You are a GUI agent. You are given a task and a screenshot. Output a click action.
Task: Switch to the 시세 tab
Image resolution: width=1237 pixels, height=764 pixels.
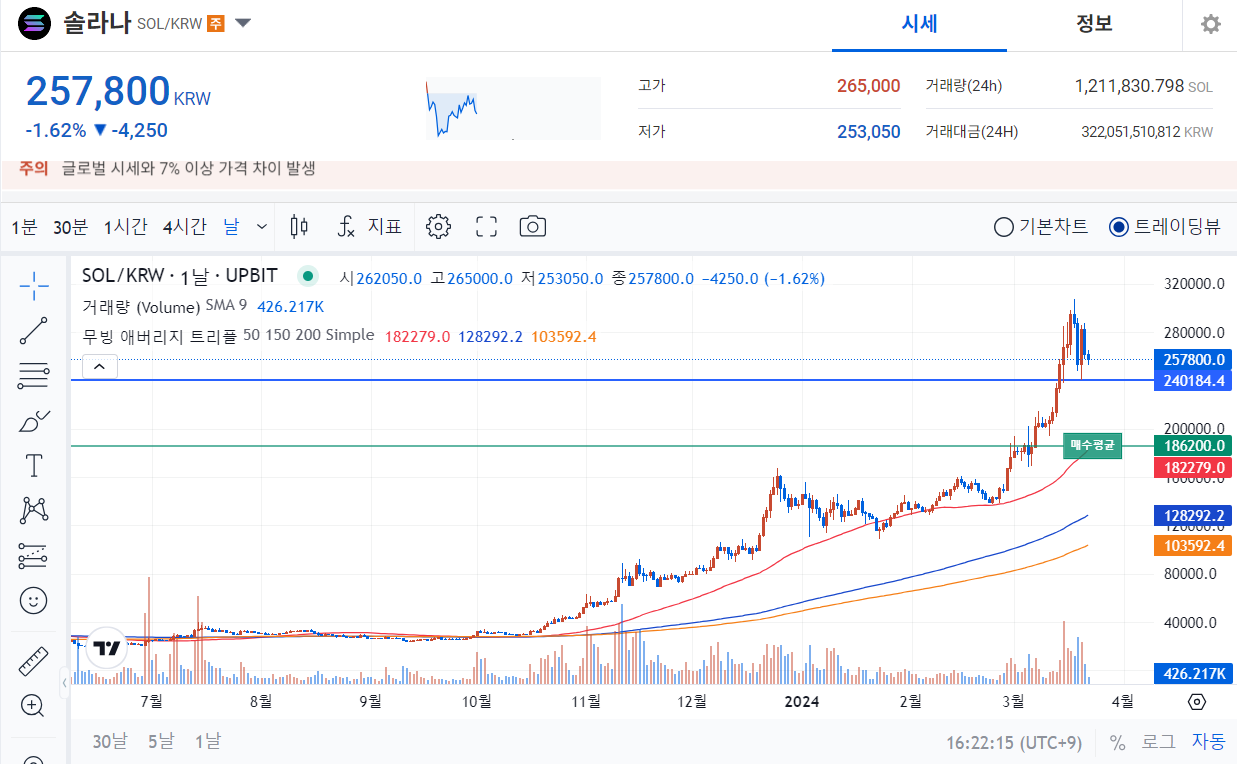[x=920, y=25]
